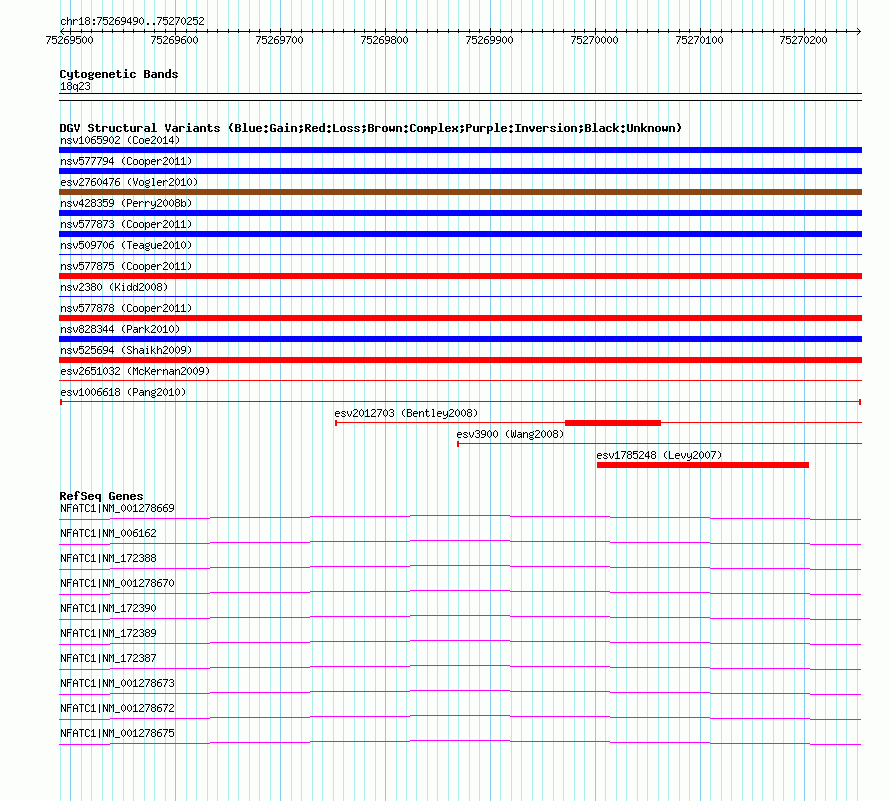The width and height of the screenshot is (890, 801).
Task: Select the blue gain bar under nsv577794
Action: [x=460, y=171]
